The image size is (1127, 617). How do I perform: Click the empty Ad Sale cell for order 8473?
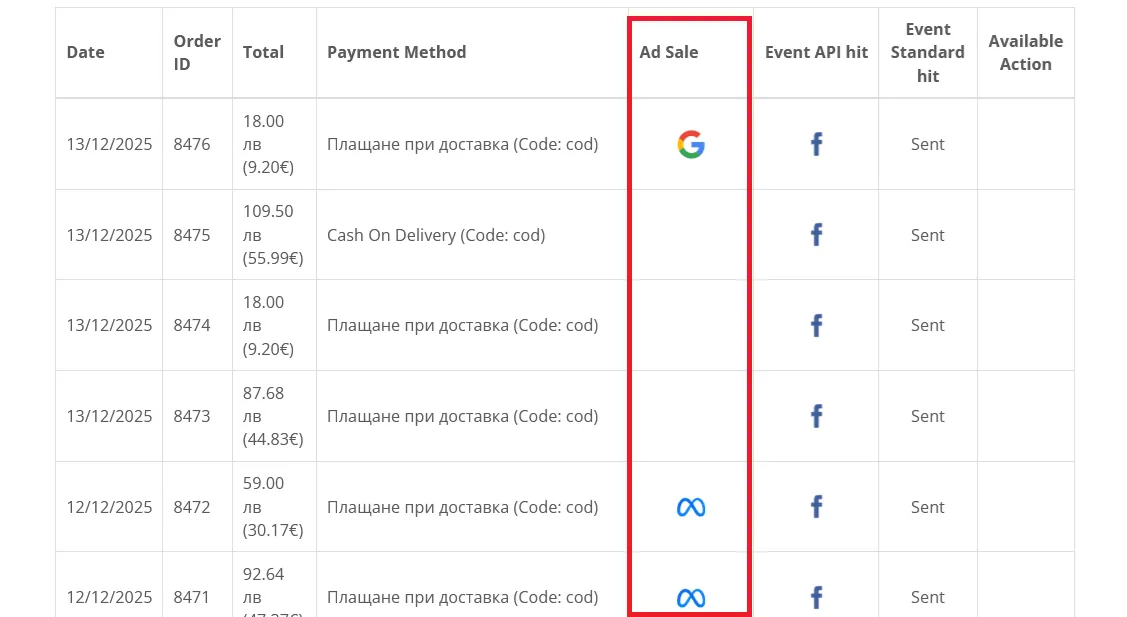(689, 416)
